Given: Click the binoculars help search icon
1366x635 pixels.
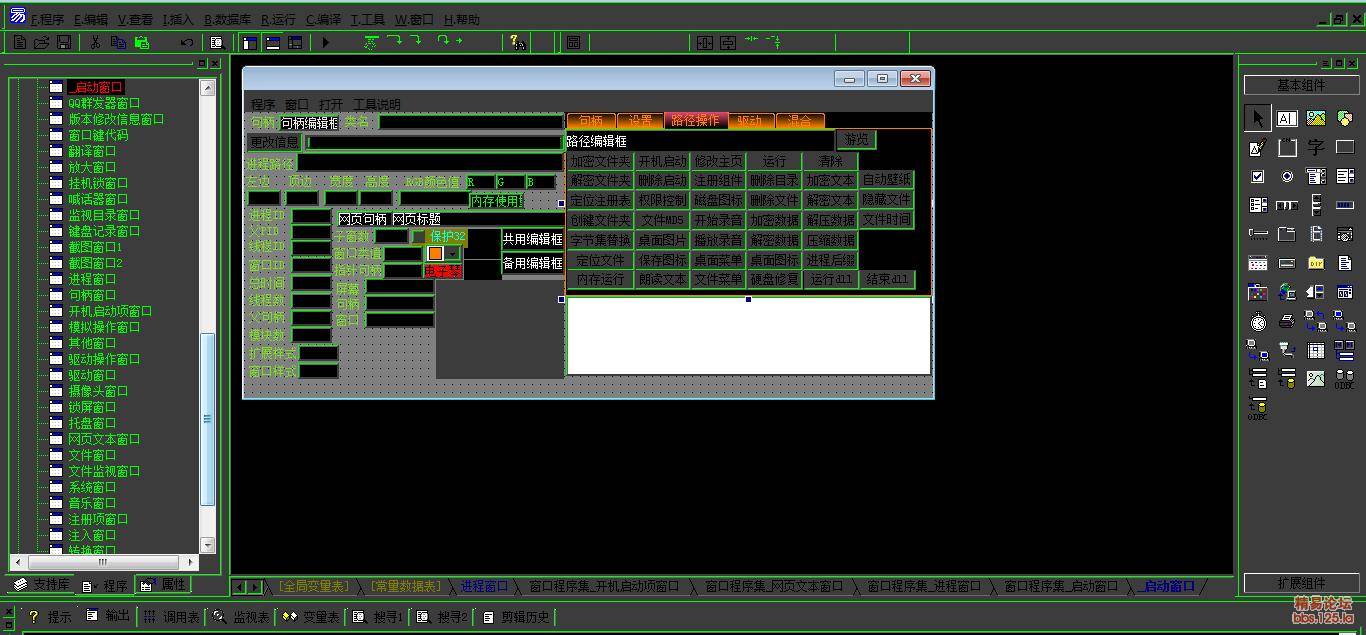Looking at the screenshot, I should click(x=517, y=42).
